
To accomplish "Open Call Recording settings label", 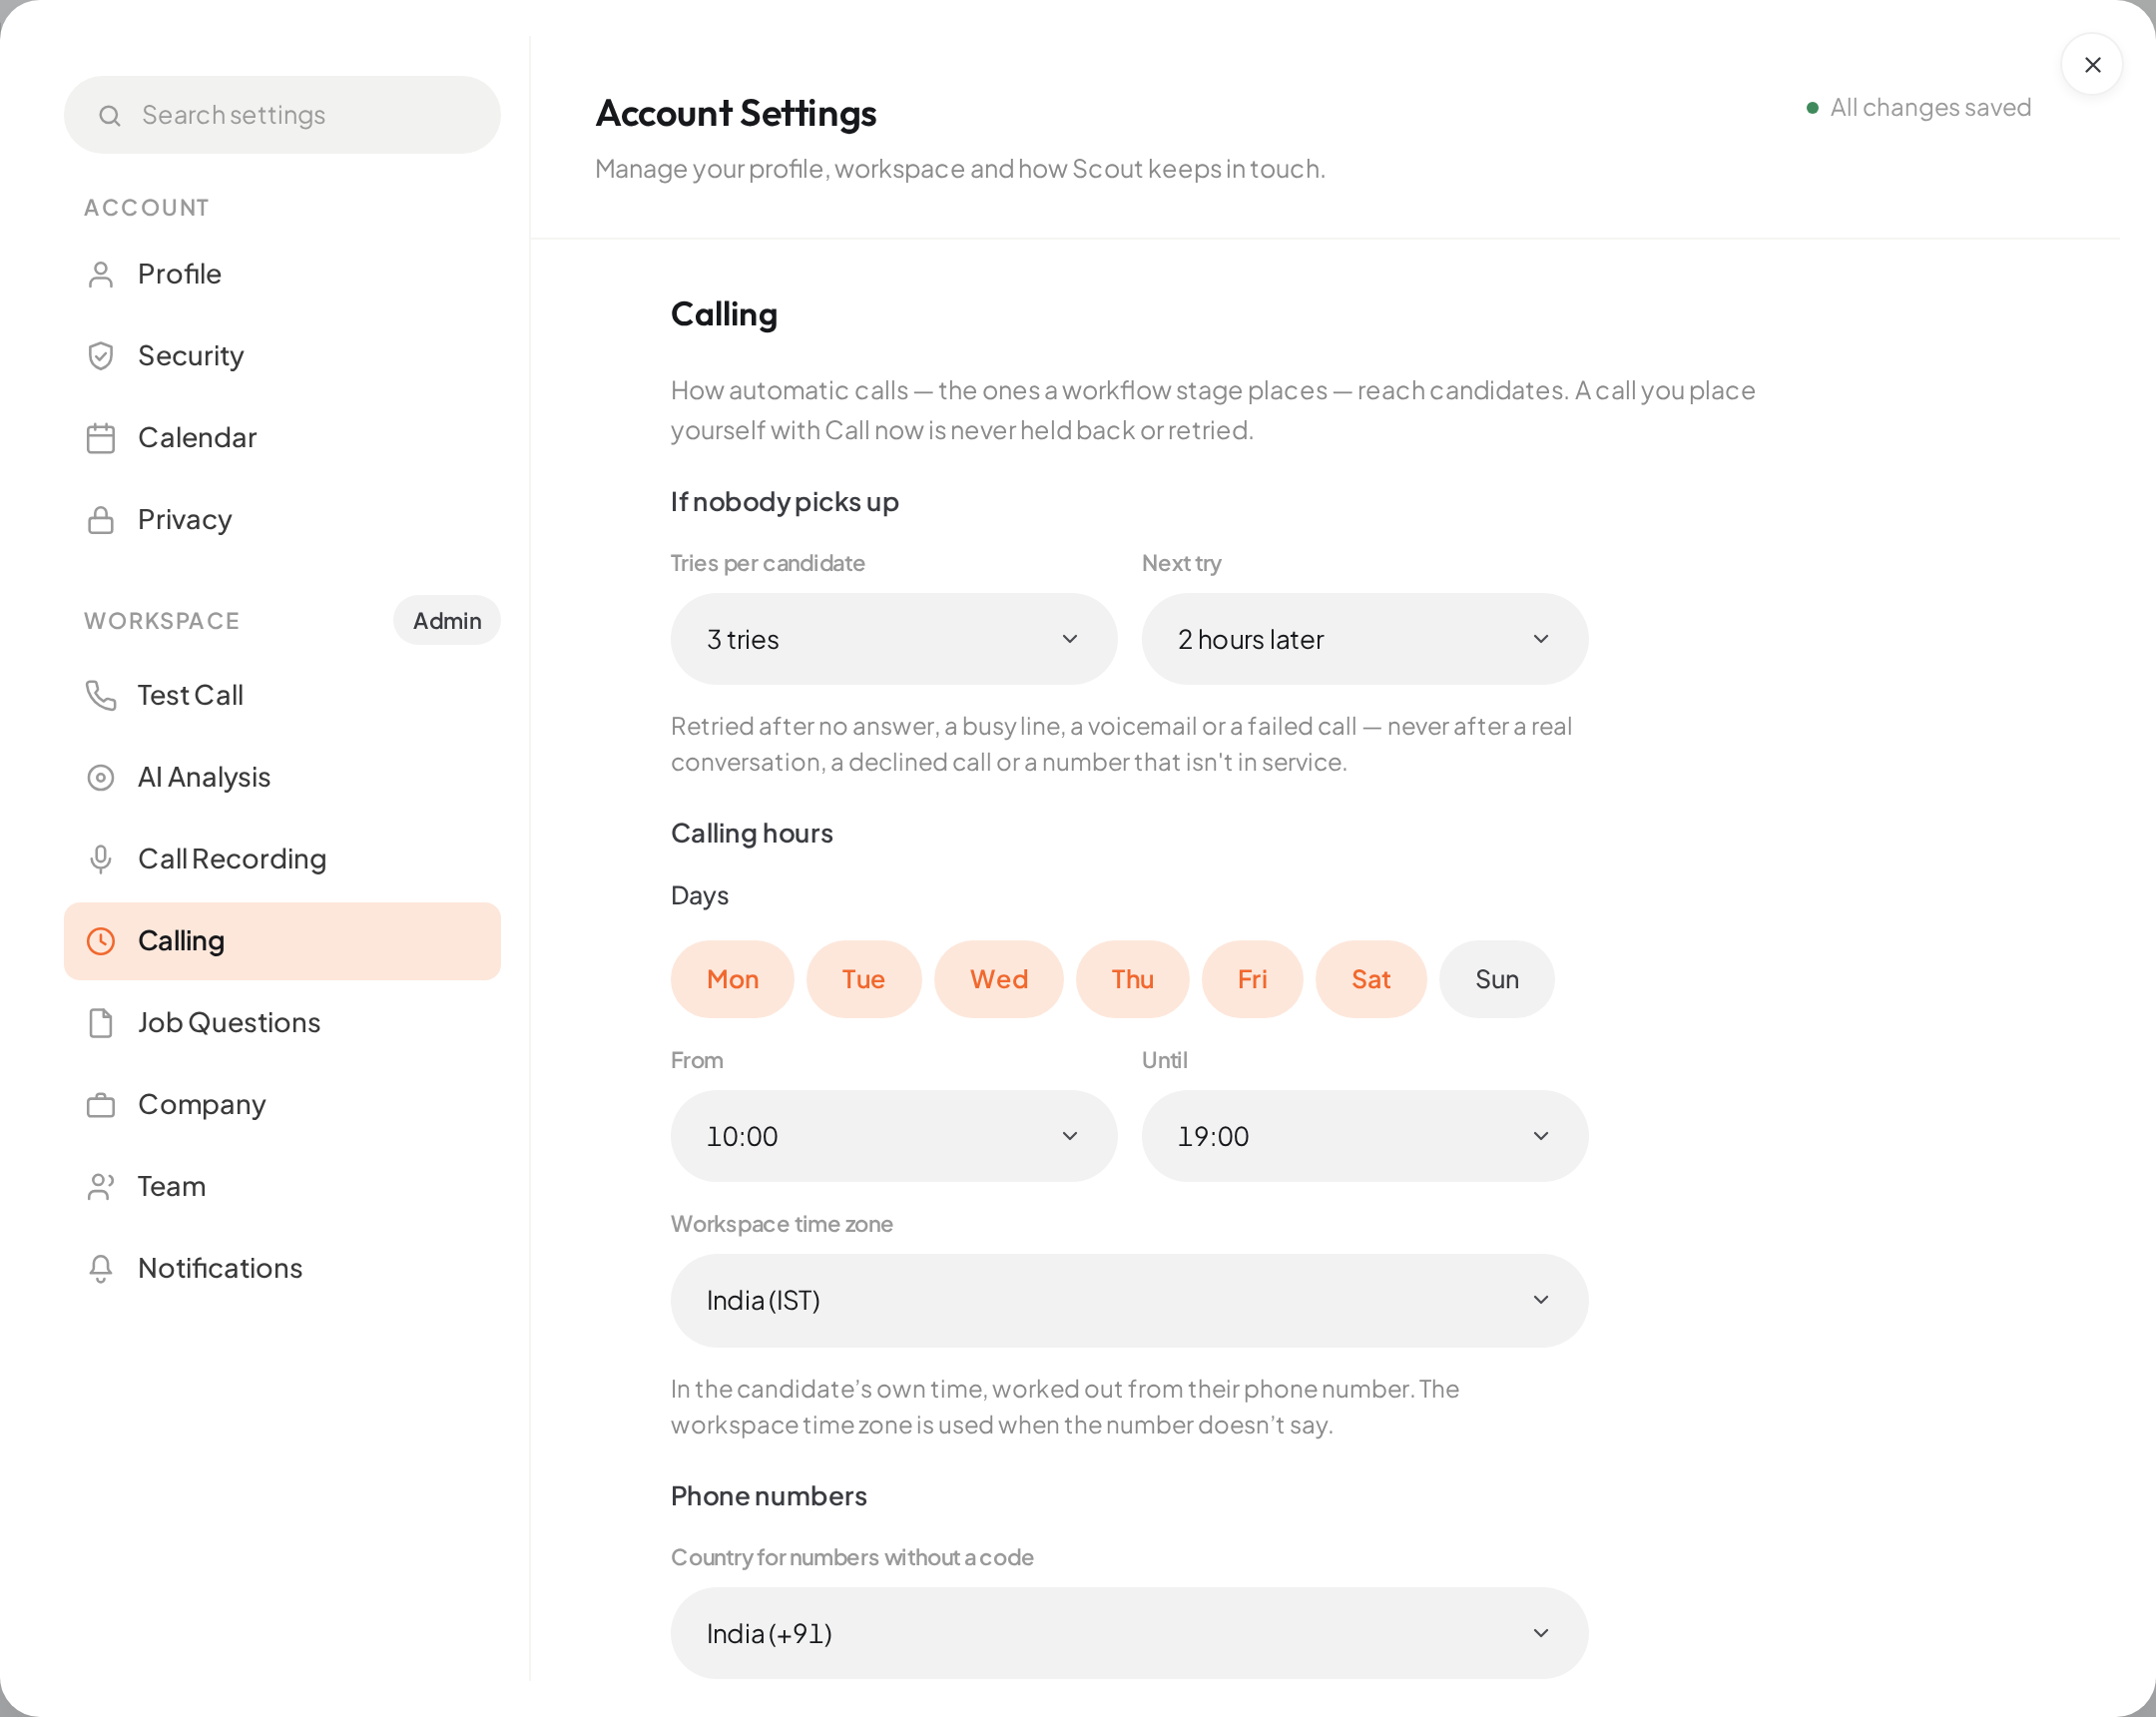I will tap(232, 859).
